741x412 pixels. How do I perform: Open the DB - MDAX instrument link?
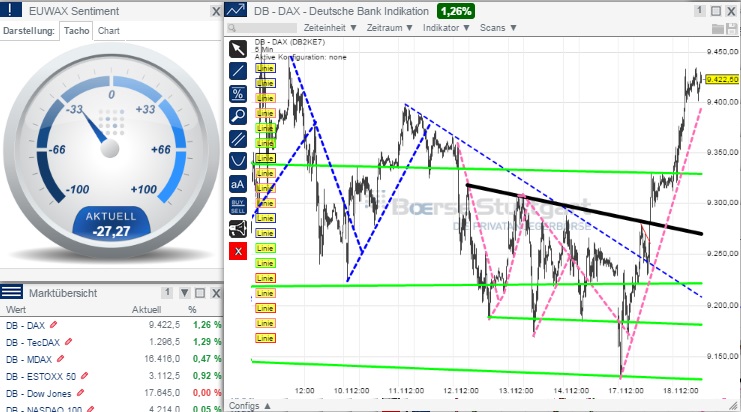tap(29, 360)
